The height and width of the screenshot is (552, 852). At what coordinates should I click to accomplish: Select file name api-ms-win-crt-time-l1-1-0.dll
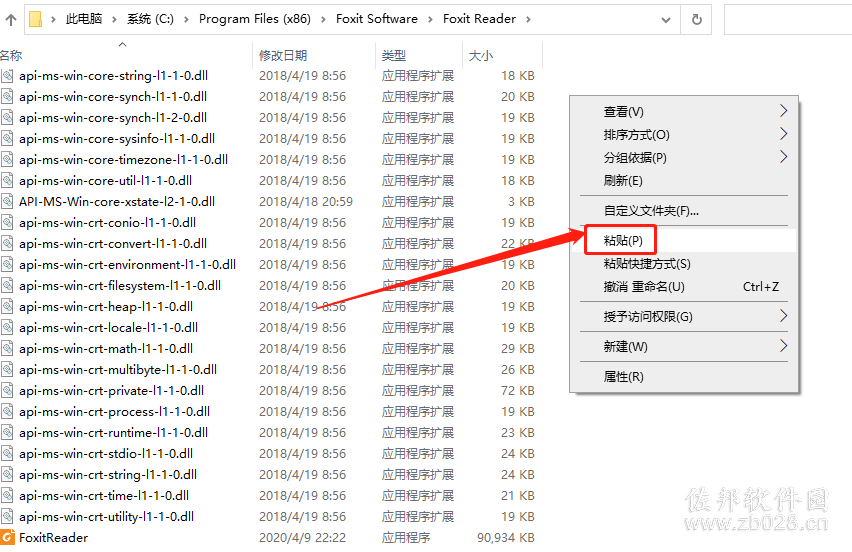(104, 495)
